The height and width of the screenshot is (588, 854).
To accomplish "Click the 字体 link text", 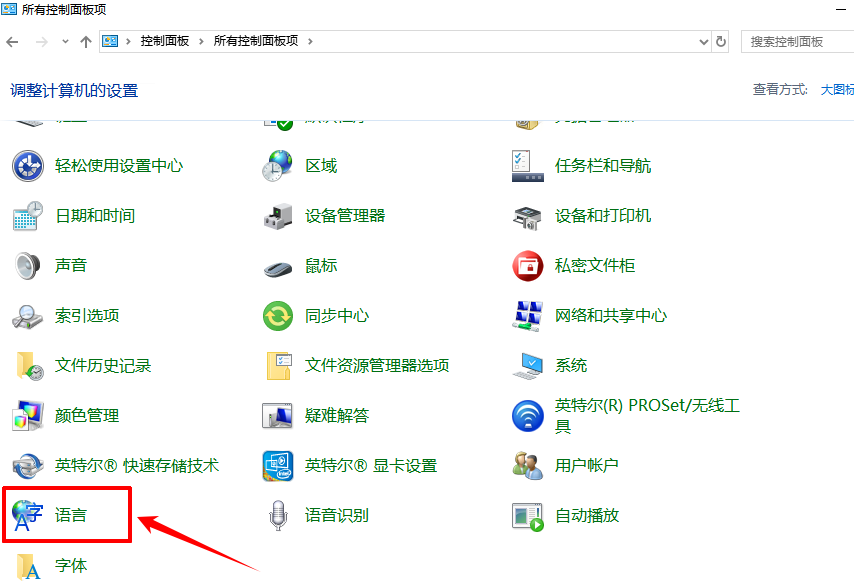I will 71,565.
